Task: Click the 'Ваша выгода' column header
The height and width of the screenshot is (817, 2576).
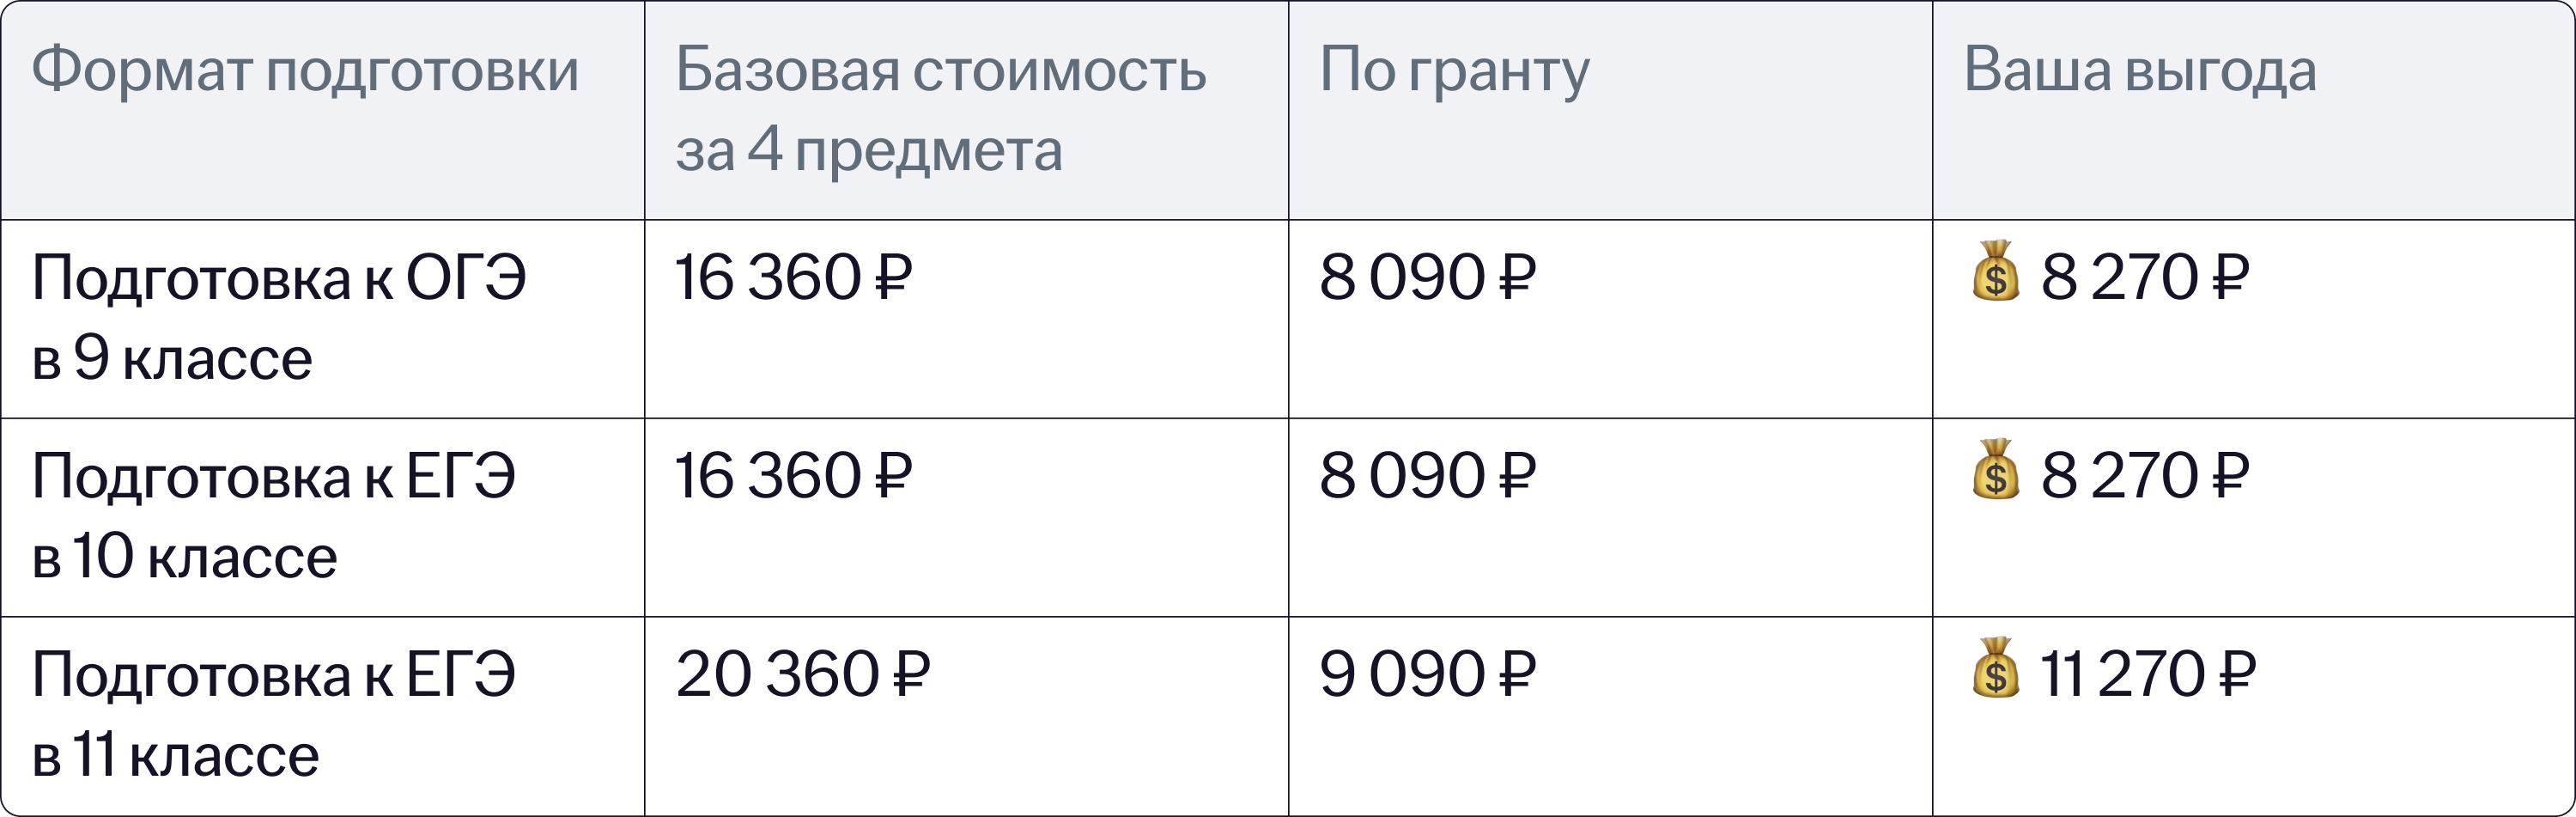Action: click(2139, 70)
